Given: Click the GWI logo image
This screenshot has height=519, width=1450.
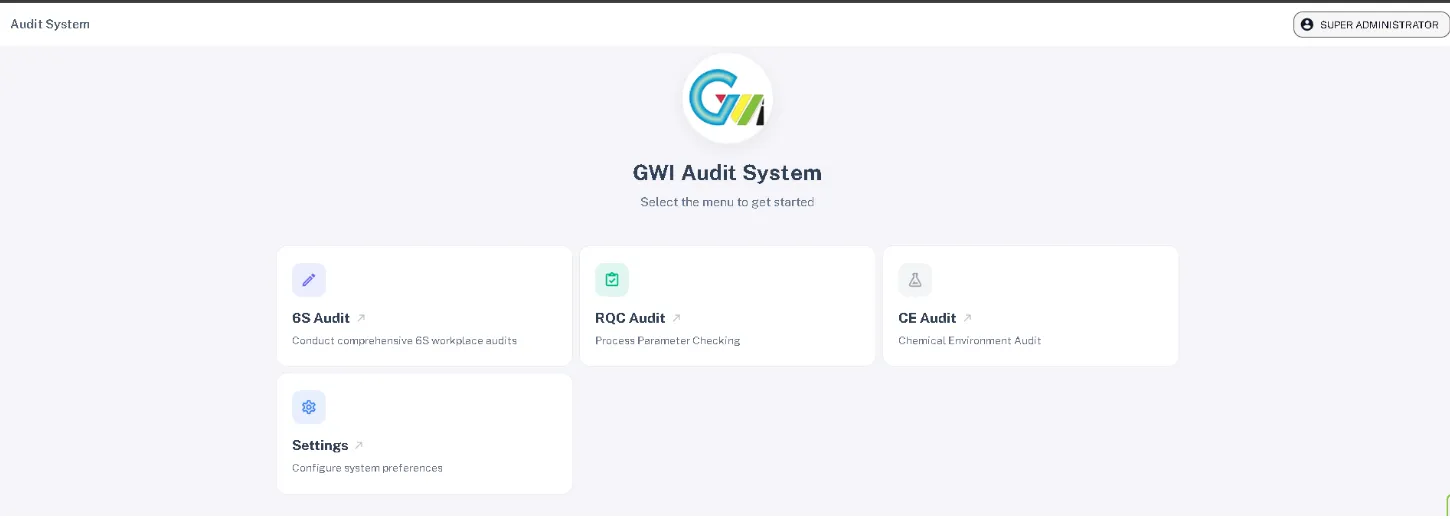Looking at the screenshot, I should coord(727,98).
